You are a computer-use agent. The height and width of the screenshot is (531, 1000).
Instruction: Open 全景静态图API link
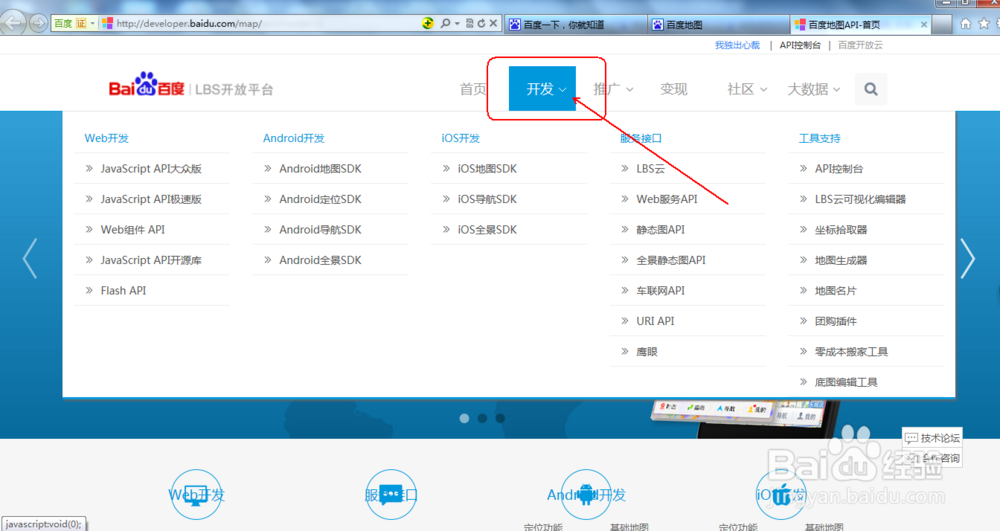pyautogui.click(x=671, y=260)
